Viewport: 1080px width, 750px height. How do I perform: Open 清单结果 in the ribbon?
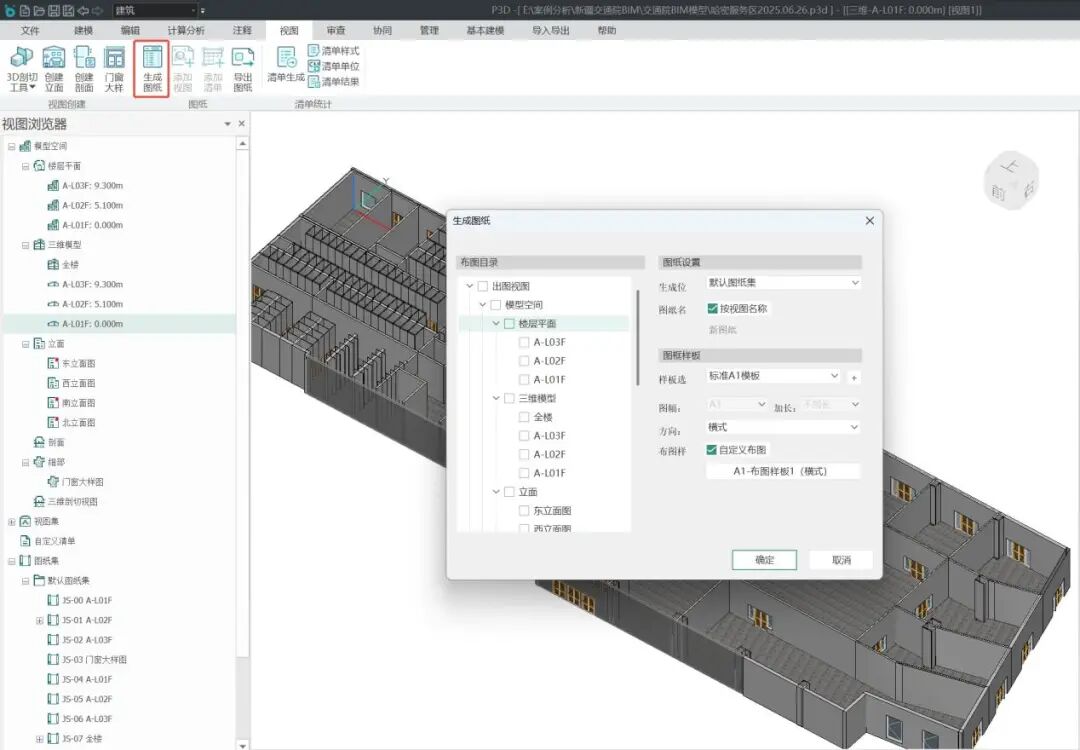(x=333, y=82)
